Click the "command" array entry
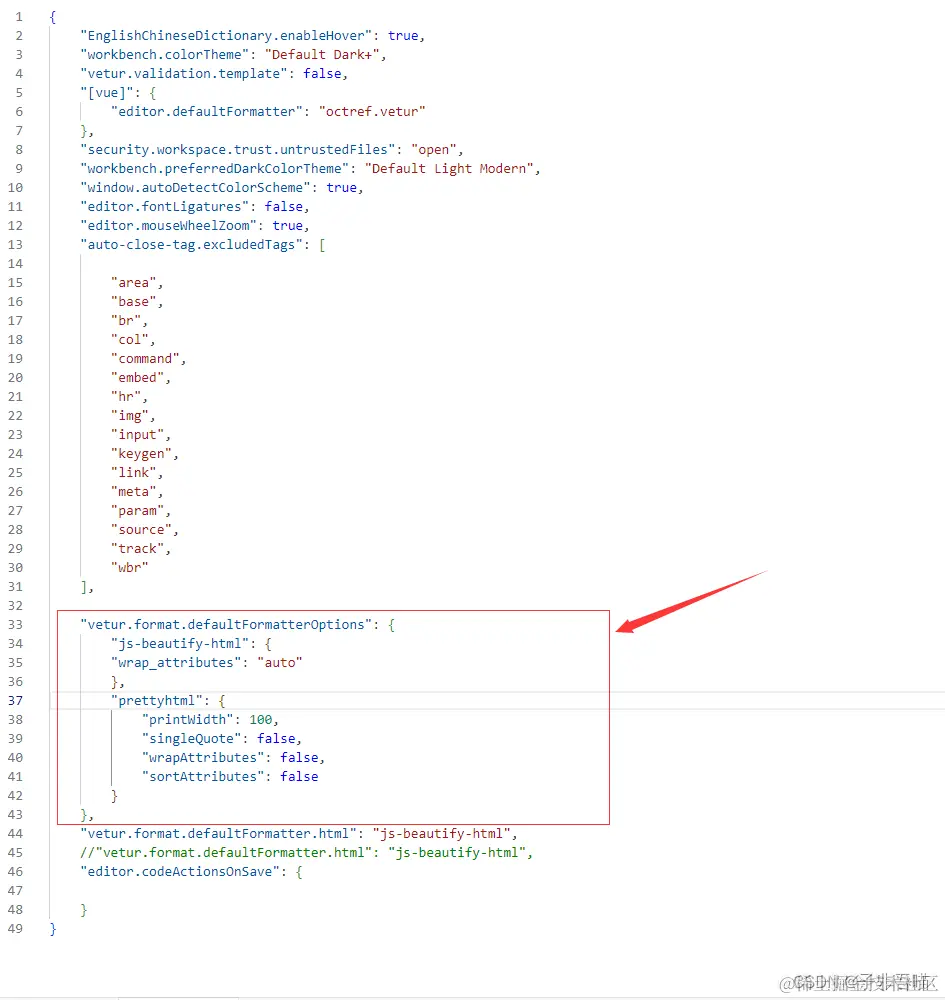The image size is (945, 1000). (x=145, y=359)
